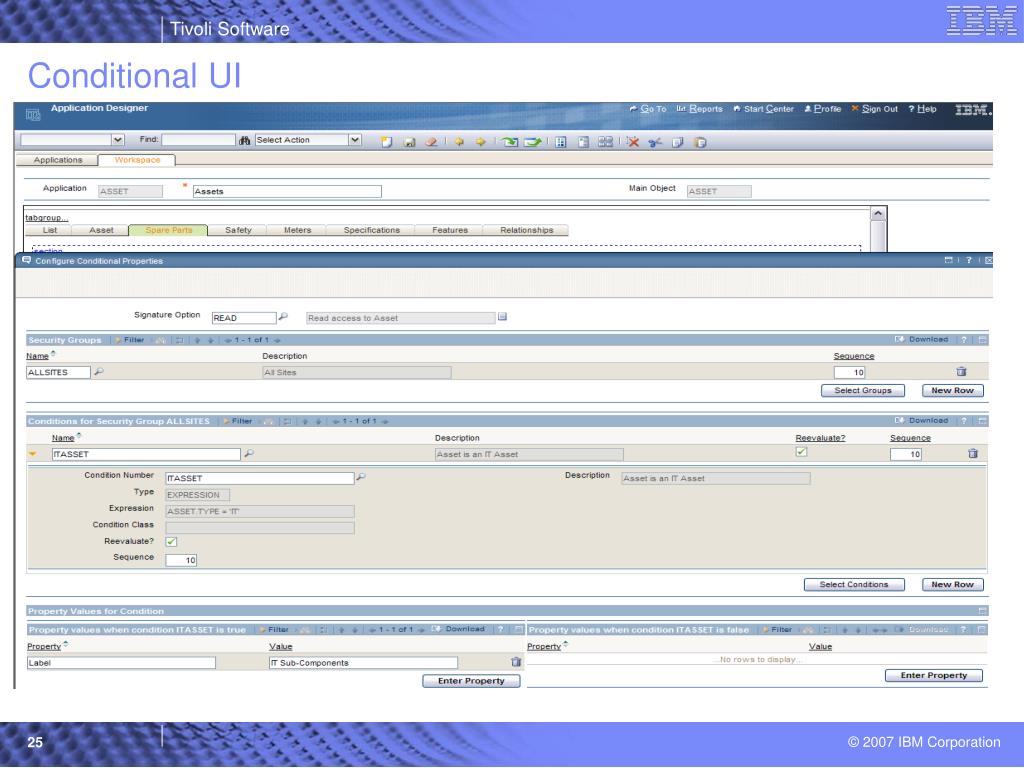
Task: Click the Signature Option READ input field
Action: click(244, 318)
